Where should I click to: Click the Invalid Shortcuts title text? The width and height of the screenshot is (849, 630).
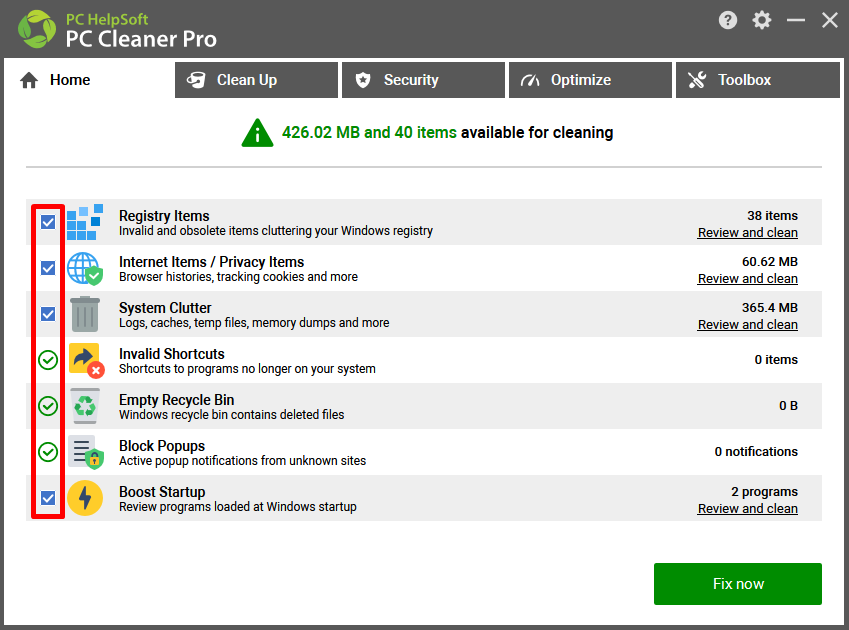(x=172, y=354)
